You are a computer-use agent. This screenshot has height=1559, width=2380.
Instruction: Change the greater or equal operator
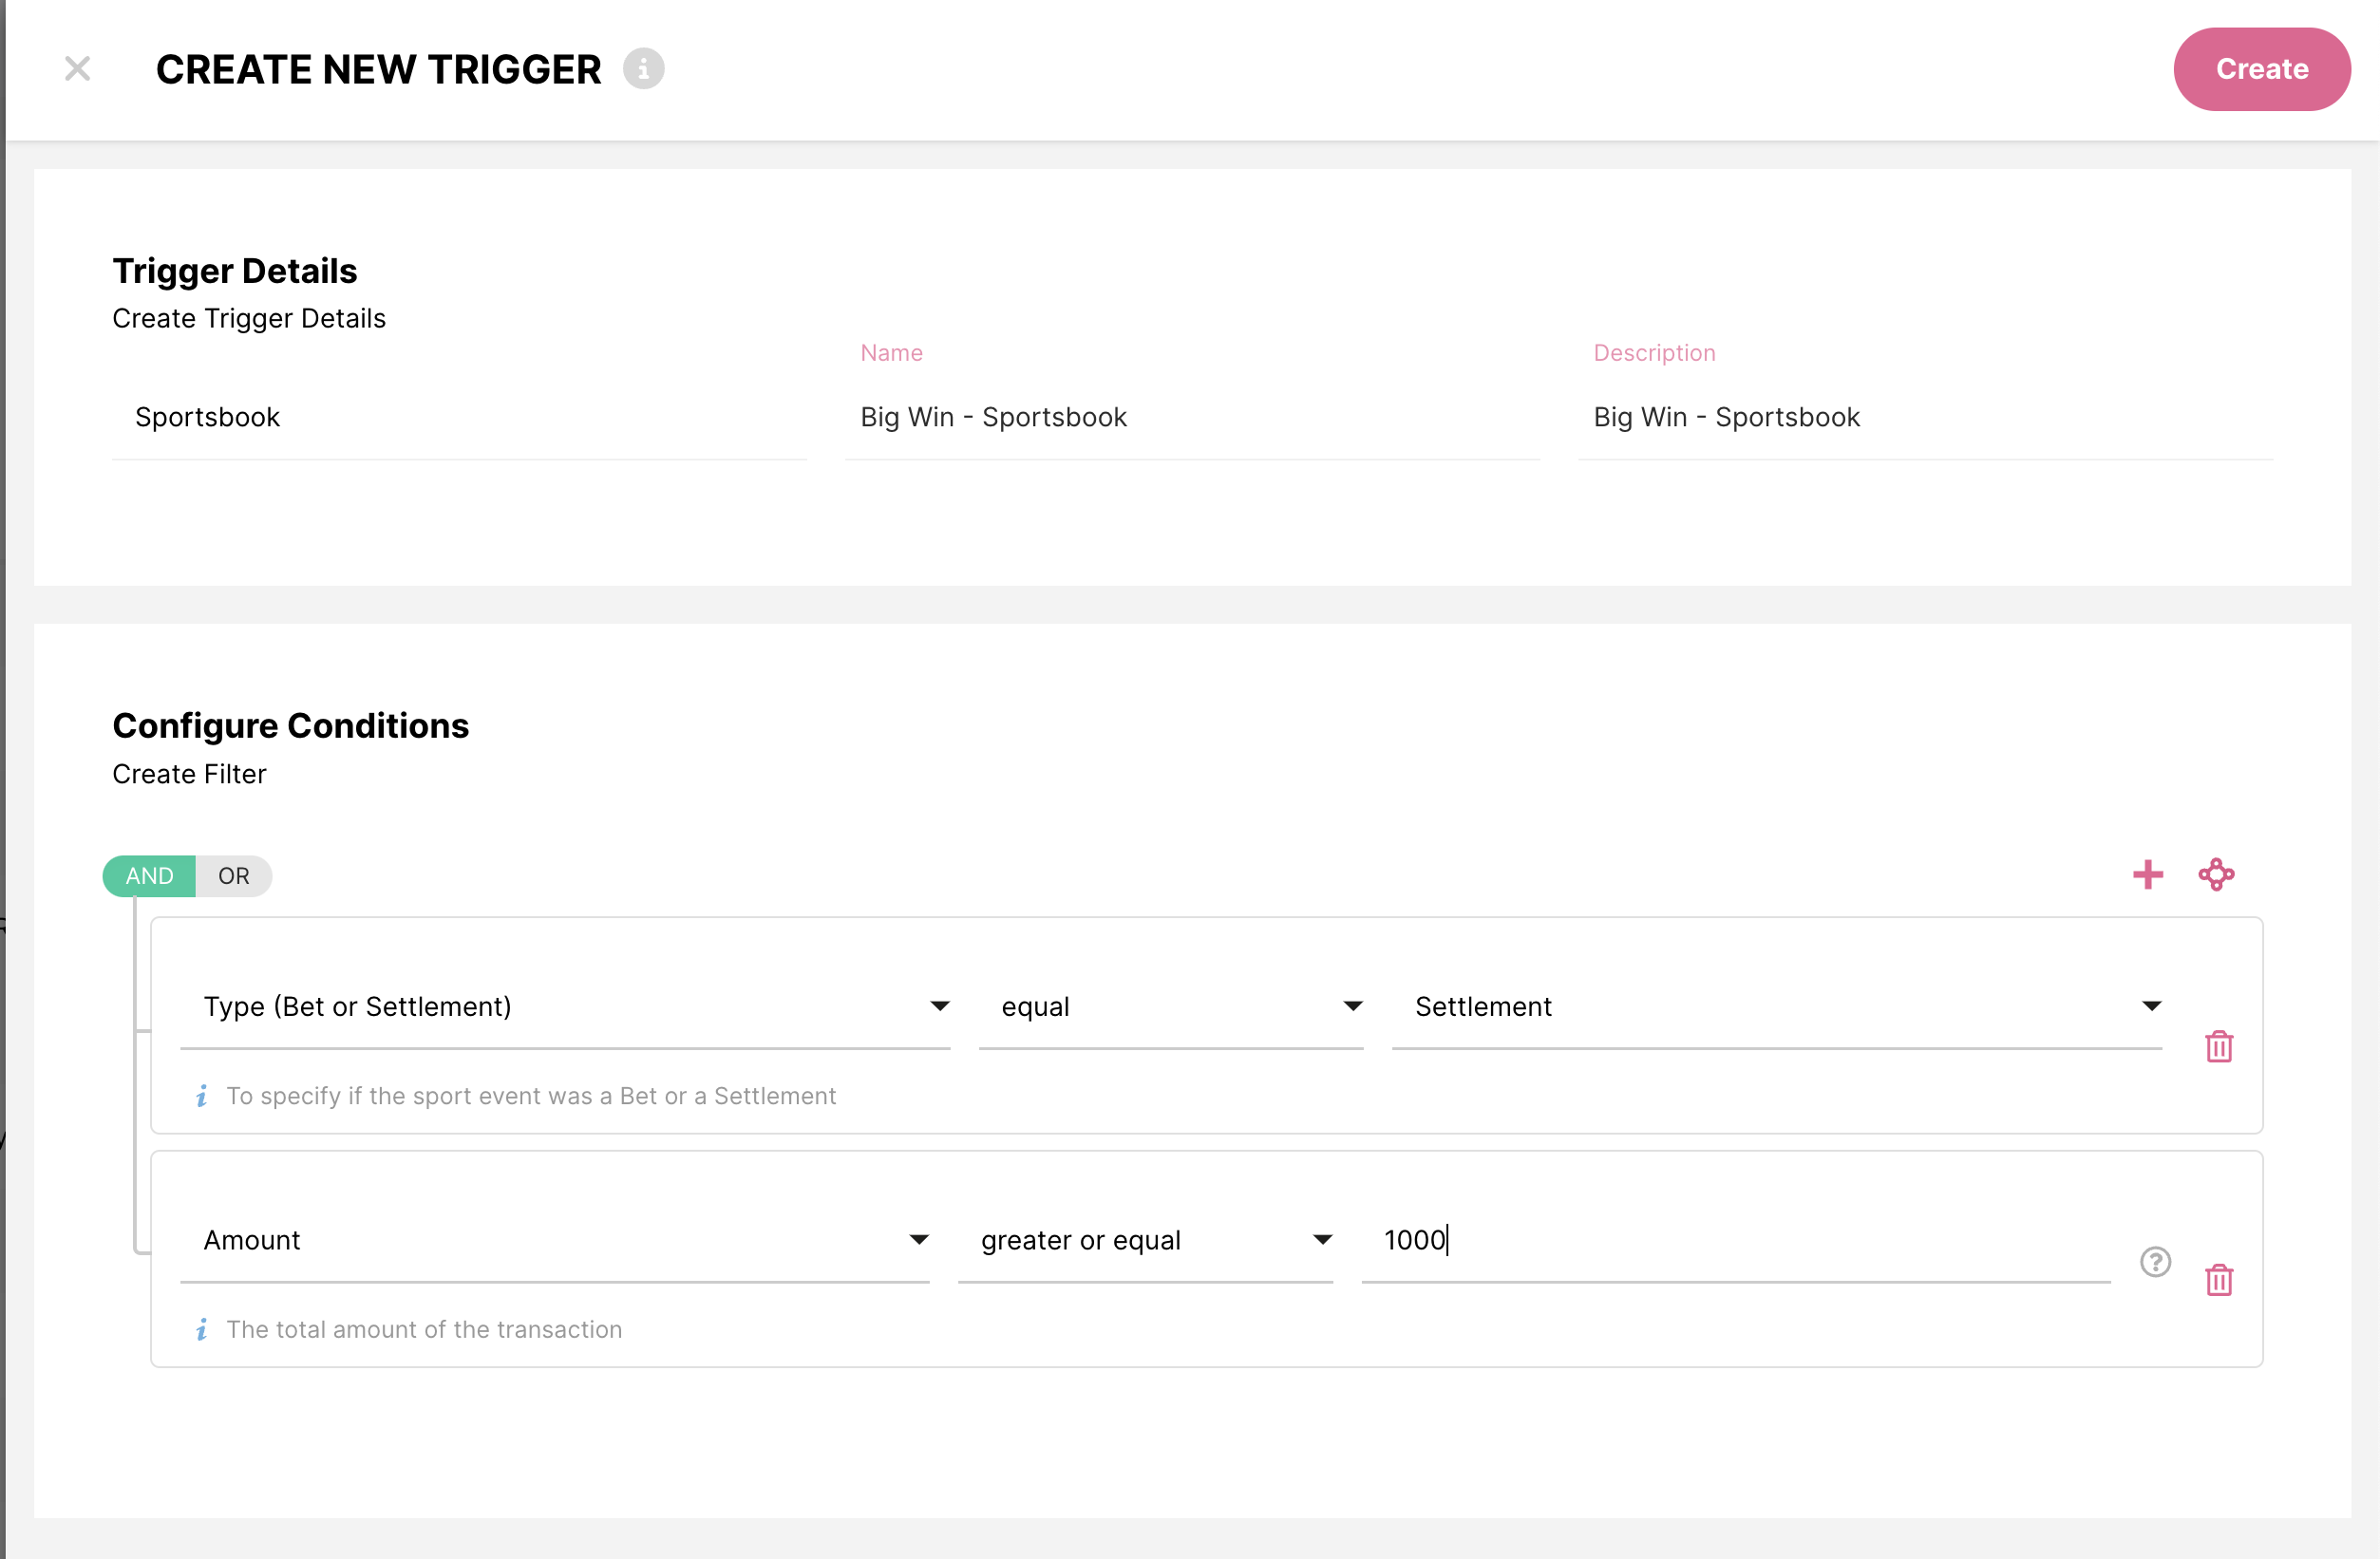(x=1145, y=1240)
